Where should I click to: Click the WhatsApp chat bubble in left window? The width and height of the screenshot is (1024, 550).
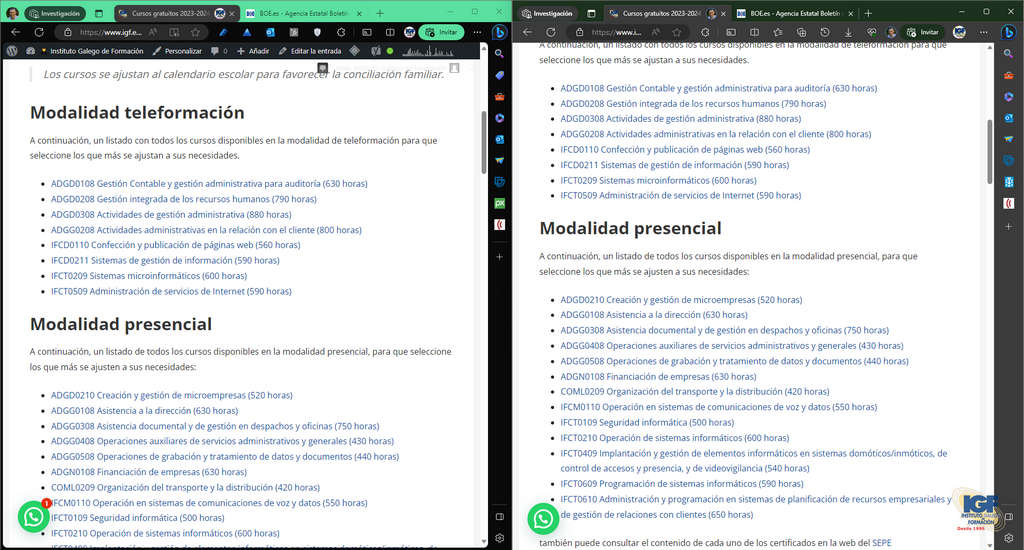[x=34, y=516]
